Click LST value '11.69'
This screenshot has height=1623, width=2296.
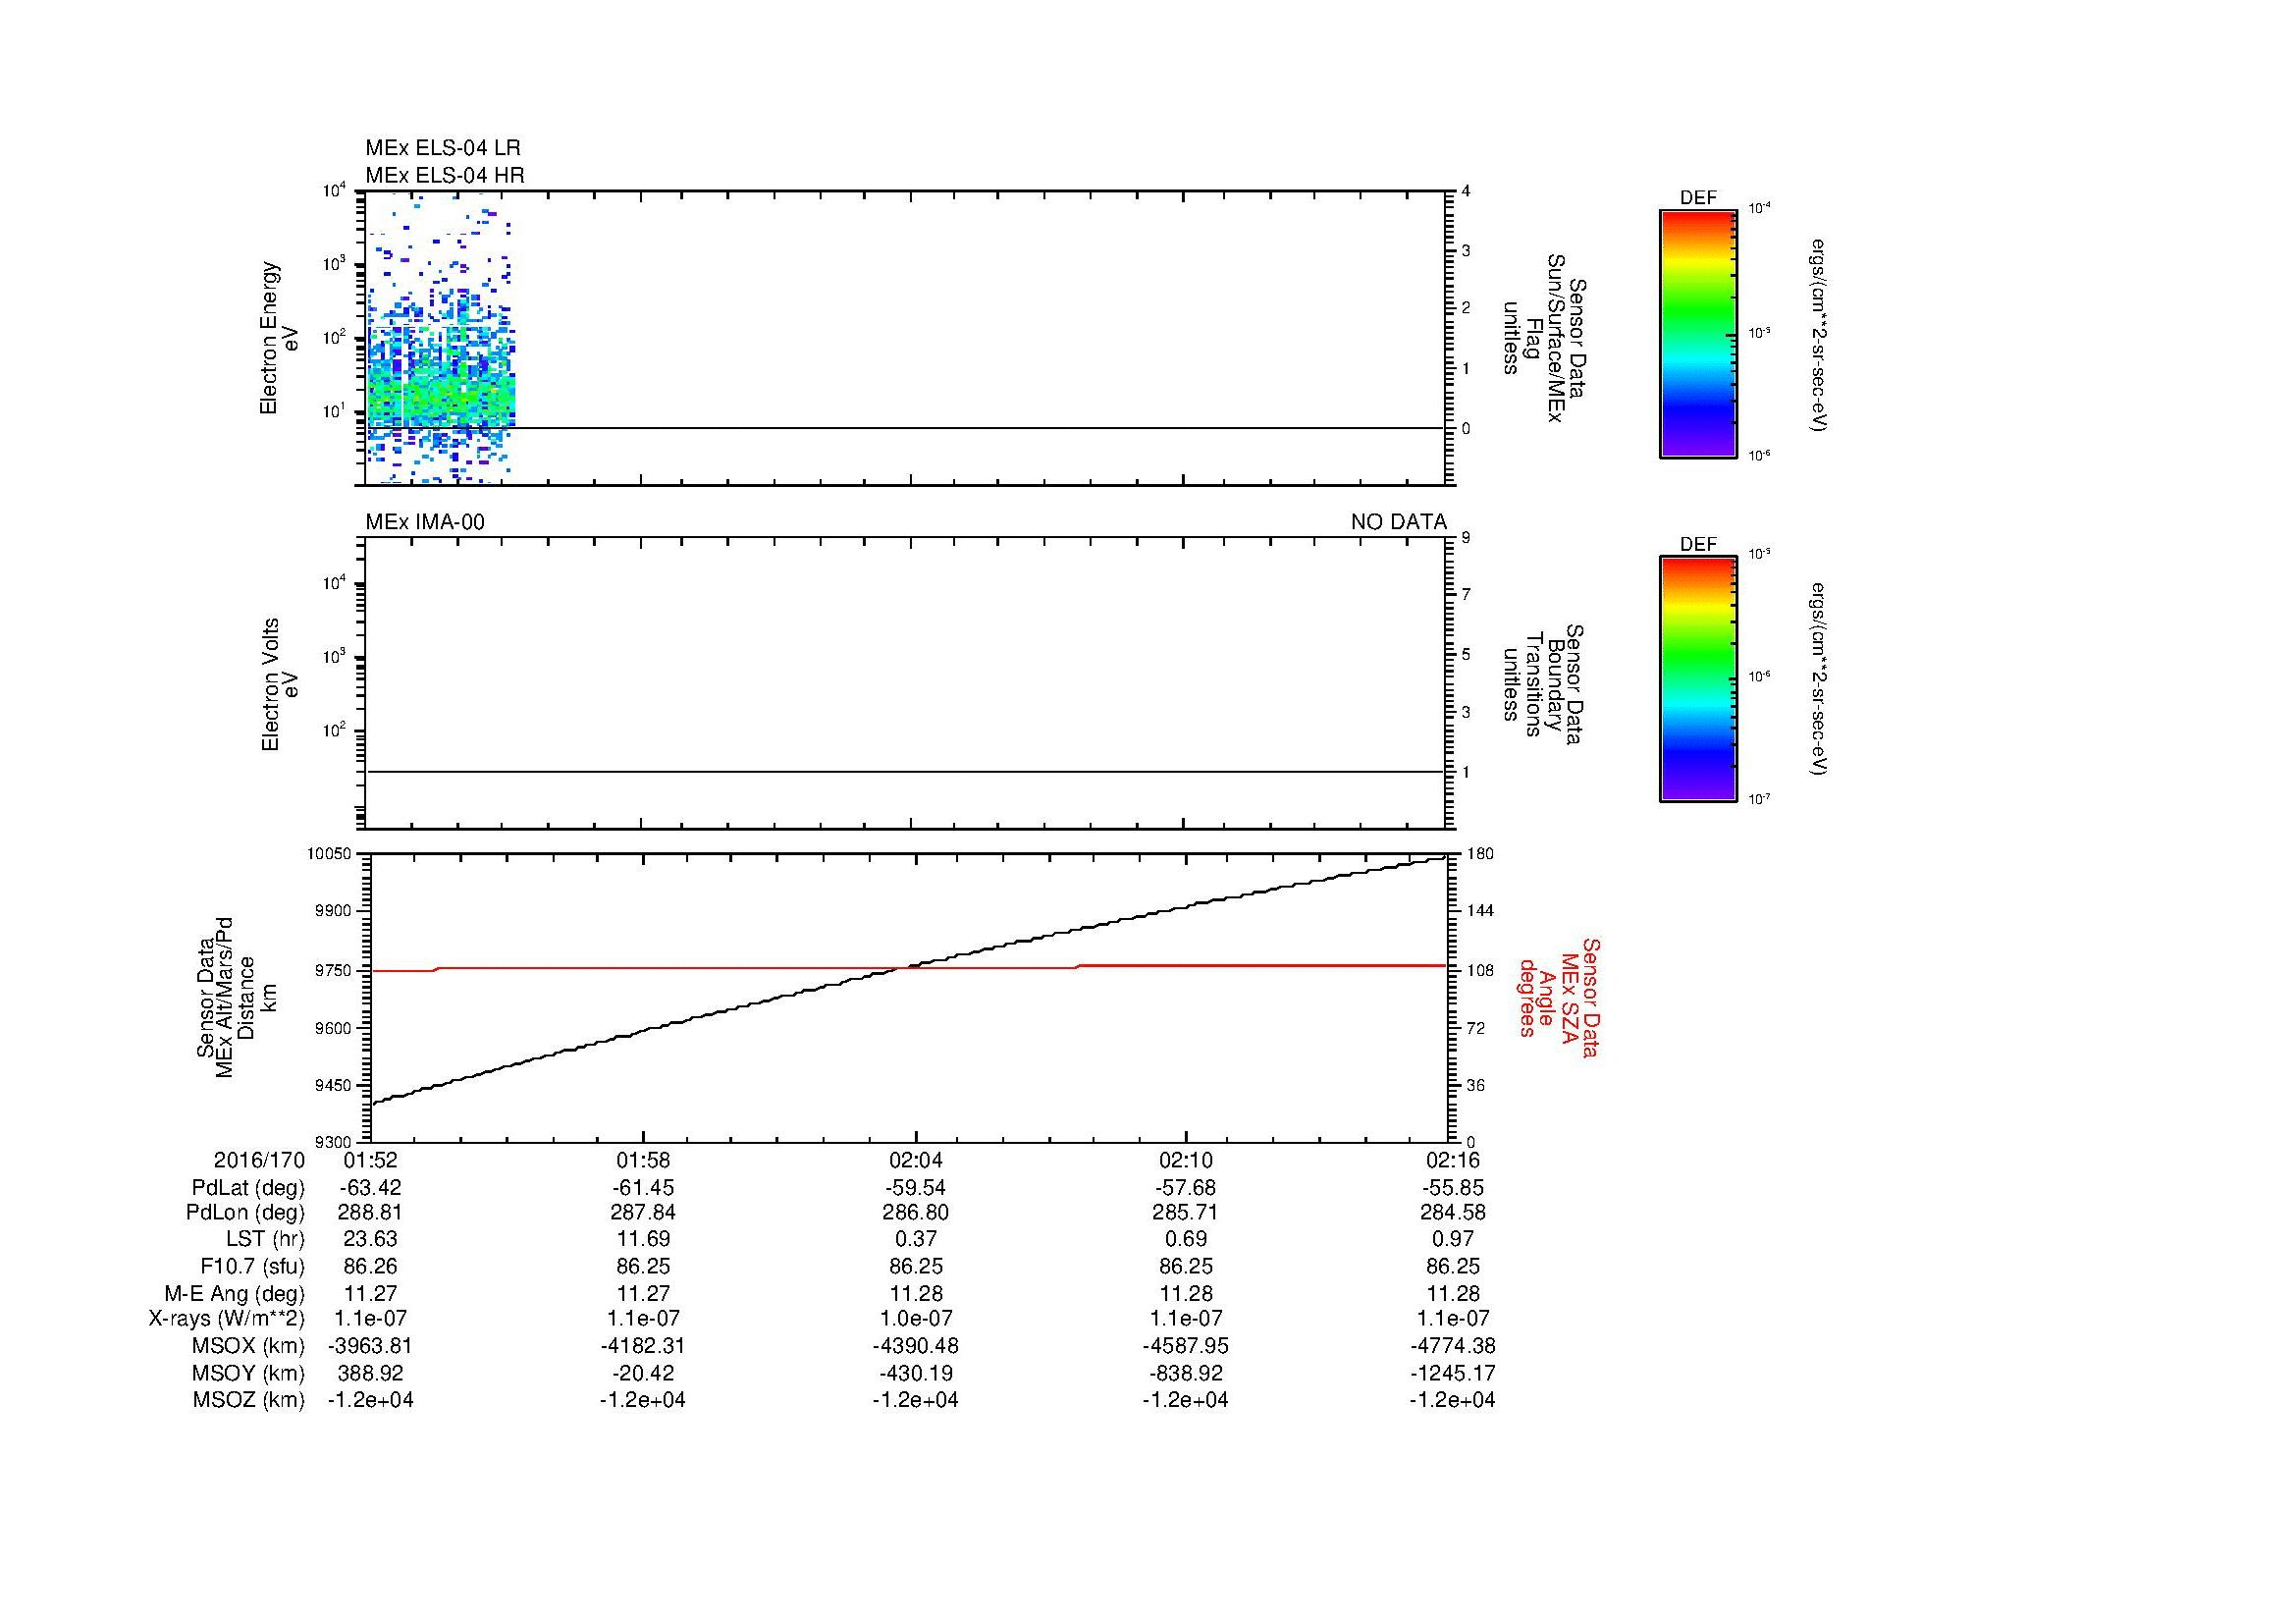643,1239
